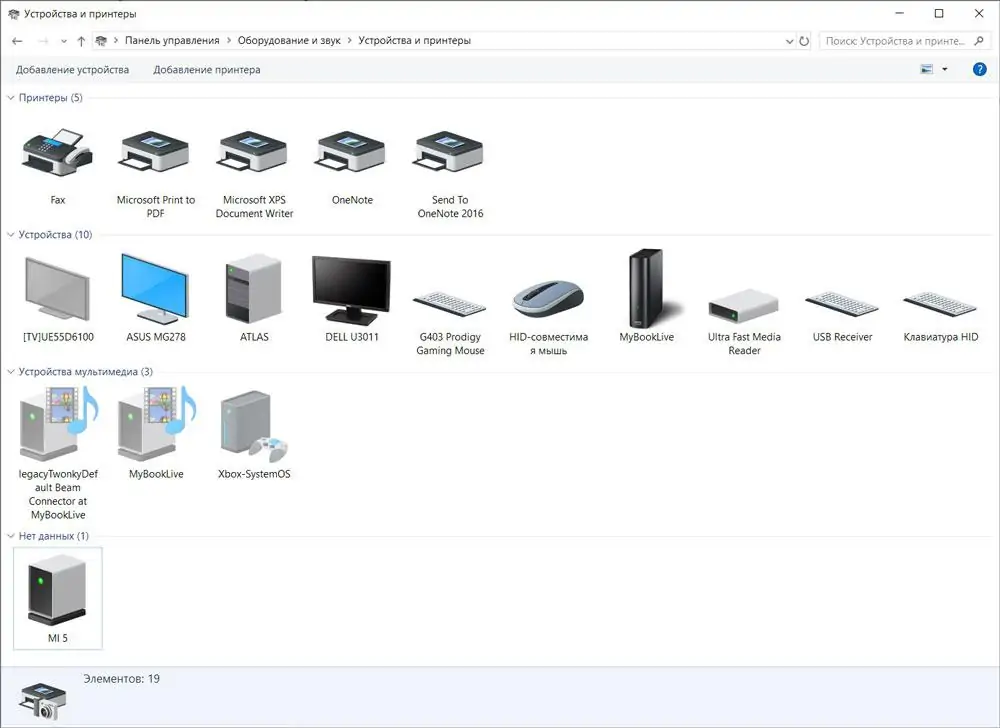
Task: Select the Клавиатура HID device
Action: (x=940, y=305)
